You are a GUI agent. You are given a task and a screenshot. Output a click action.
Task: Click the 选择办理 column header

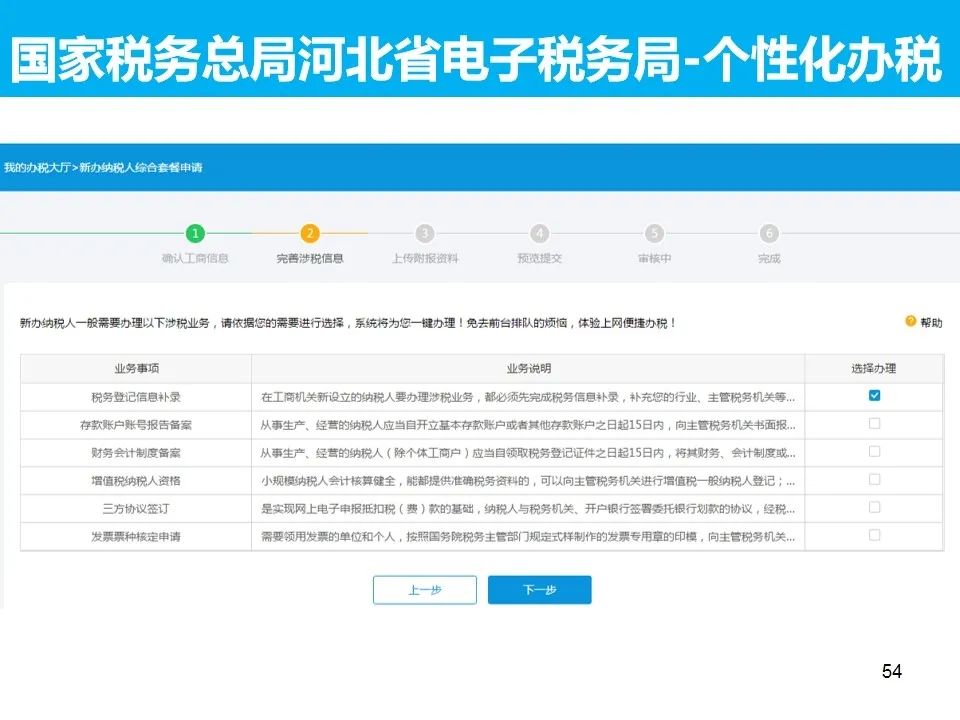874,369
